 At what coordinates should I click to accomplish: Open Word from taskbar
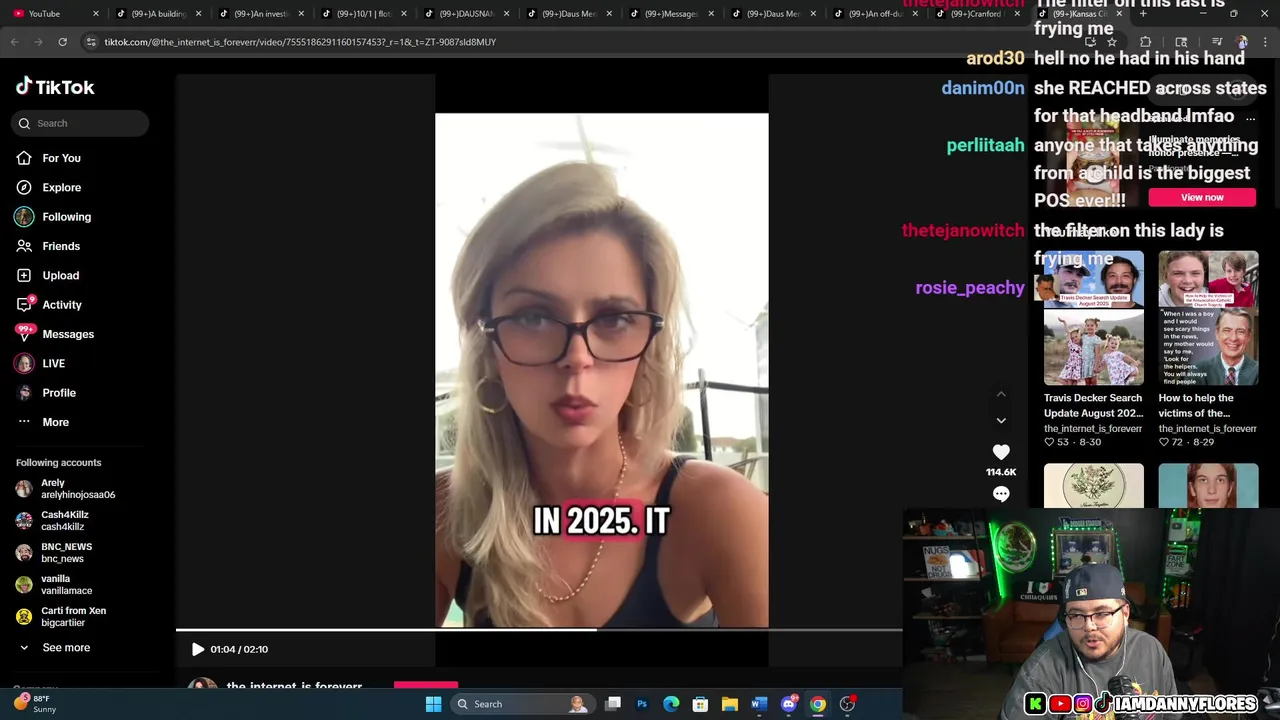coord(759,704)
